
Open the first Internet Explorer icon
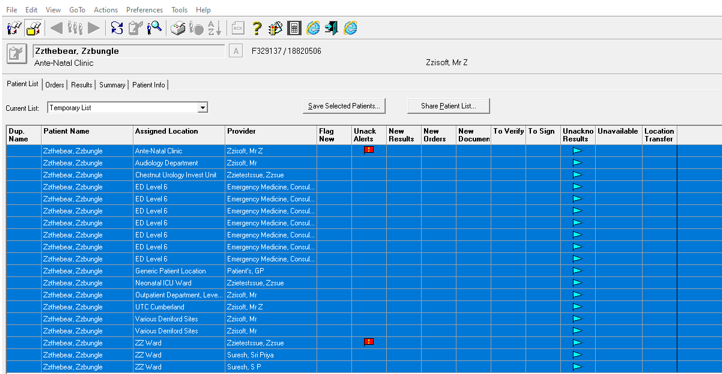(313, 29)
